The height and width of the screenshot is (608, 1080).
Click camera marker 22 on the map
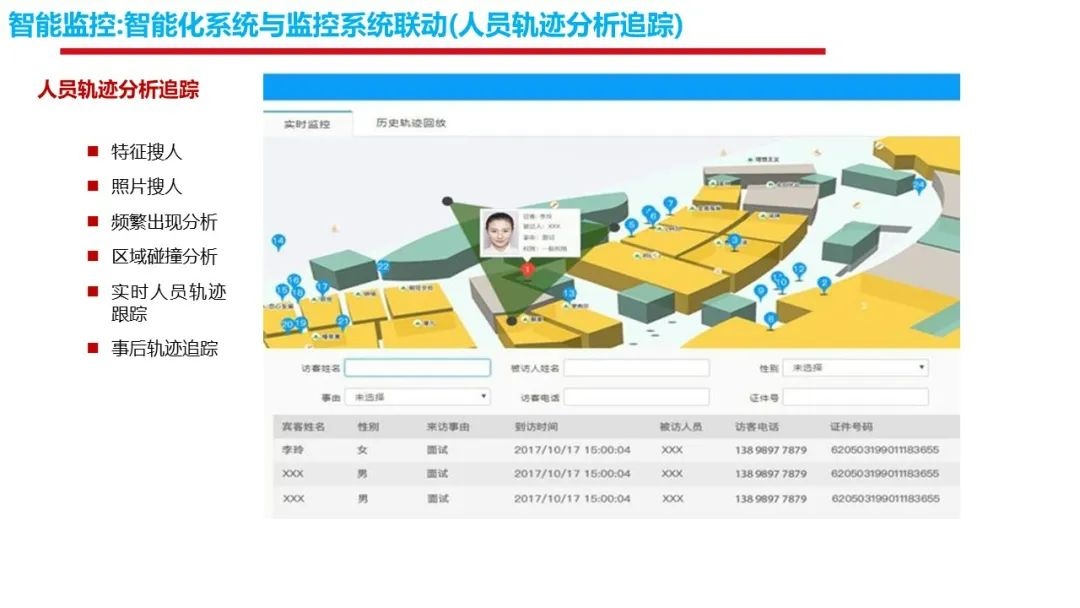383,266
